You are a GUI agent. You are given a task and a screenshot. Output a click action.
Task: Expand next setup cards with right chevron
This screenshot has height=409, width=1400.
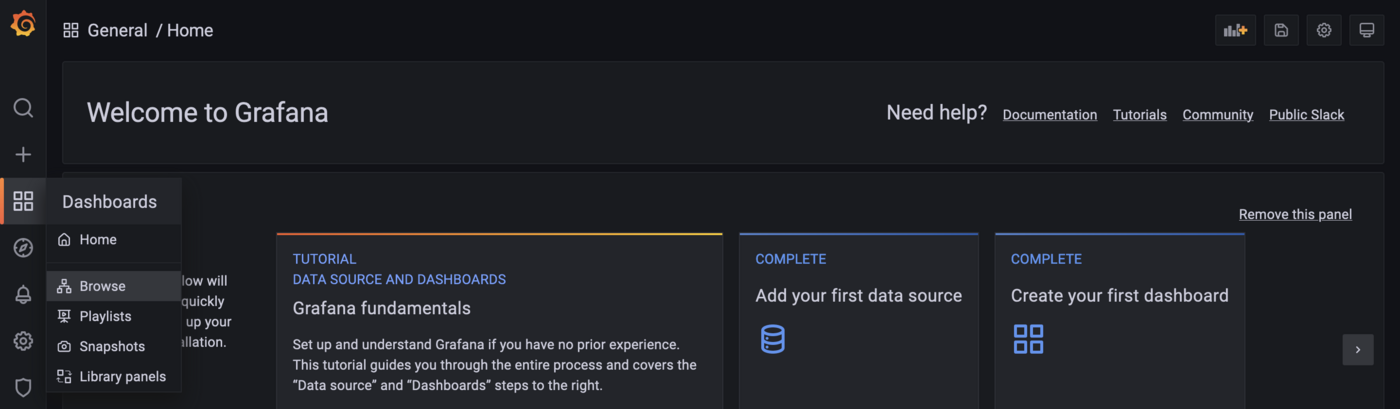(x=1357, y=350)
